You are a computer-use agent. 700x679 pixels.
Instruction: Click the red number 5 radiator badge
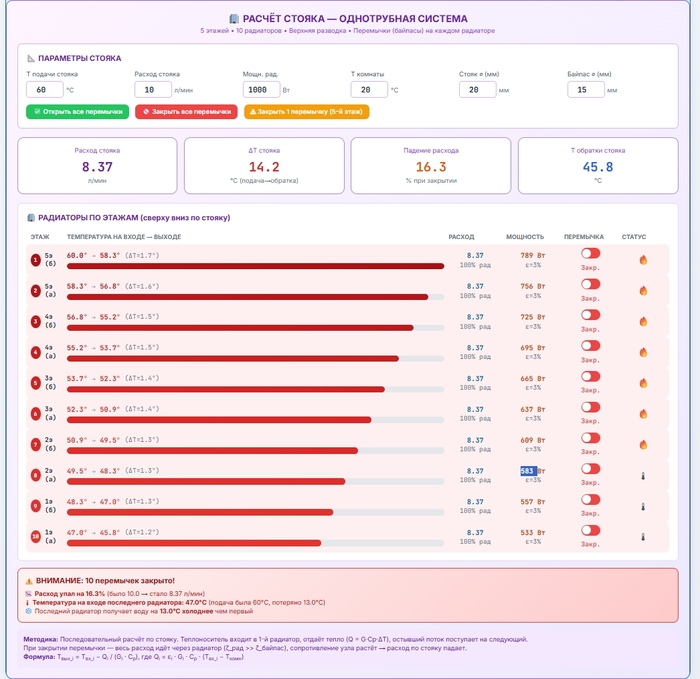click(x=35, y=383)
